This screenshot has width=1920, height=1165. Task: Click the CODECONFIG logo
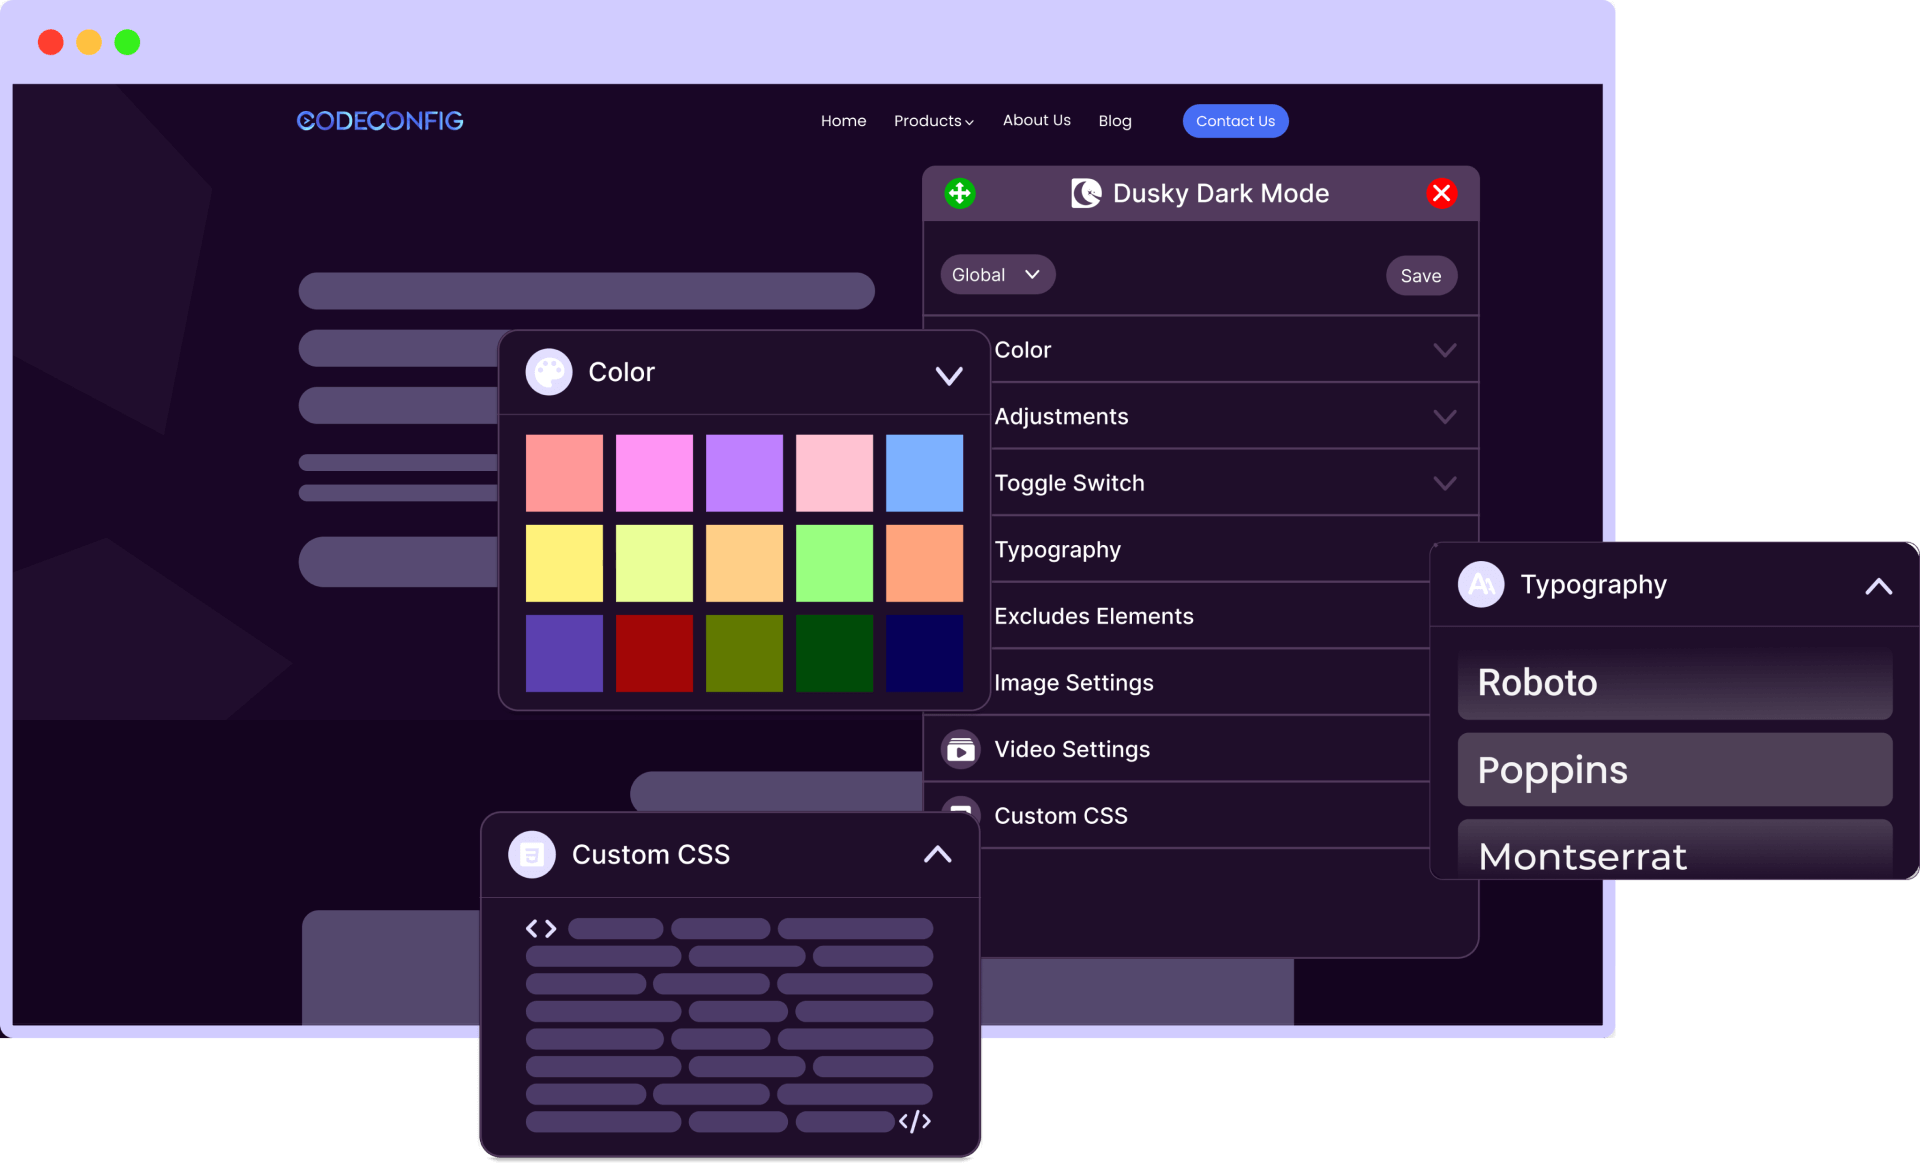[380, 121]
